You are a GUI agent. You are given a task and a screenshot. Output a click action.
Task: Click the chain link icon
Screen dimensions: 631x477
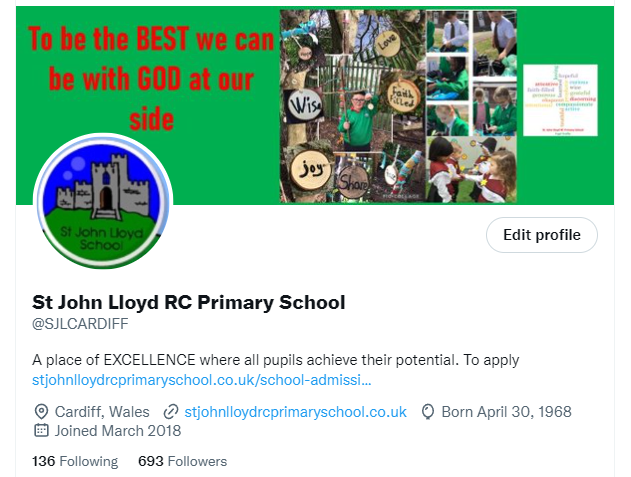(171, 412)
